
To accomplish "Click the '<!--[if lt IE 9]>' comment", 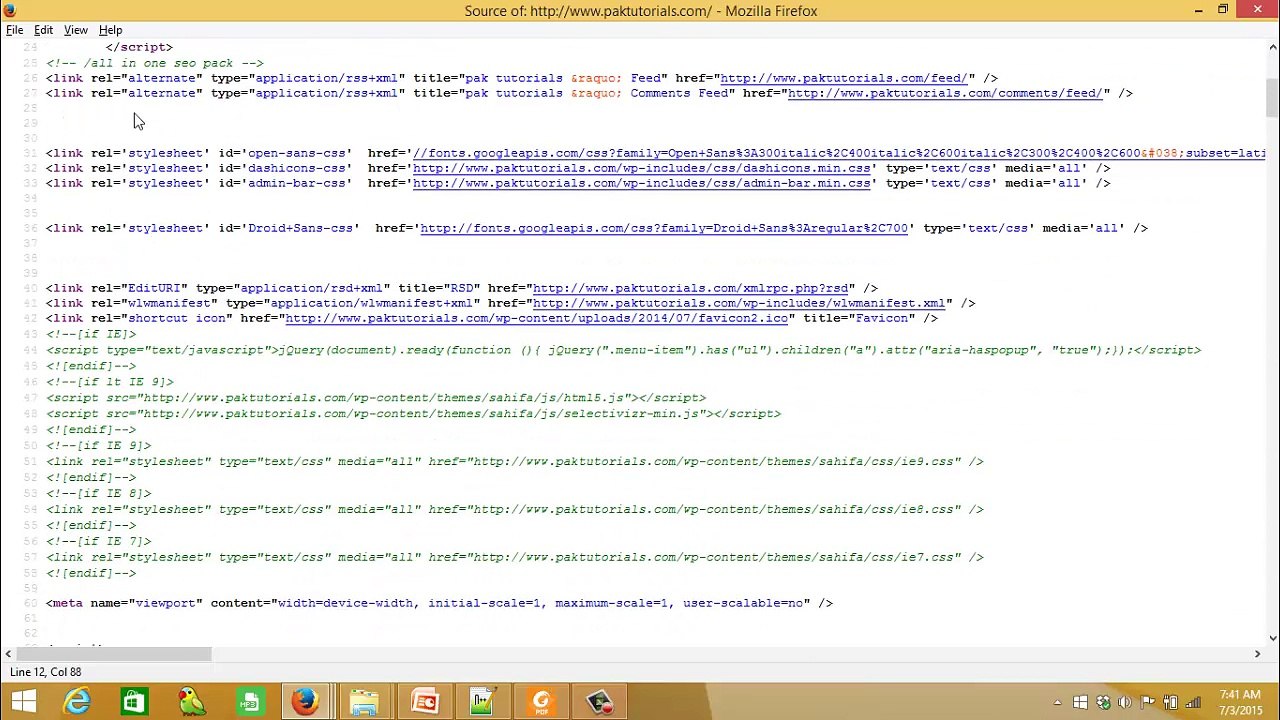I will (110, 382).
